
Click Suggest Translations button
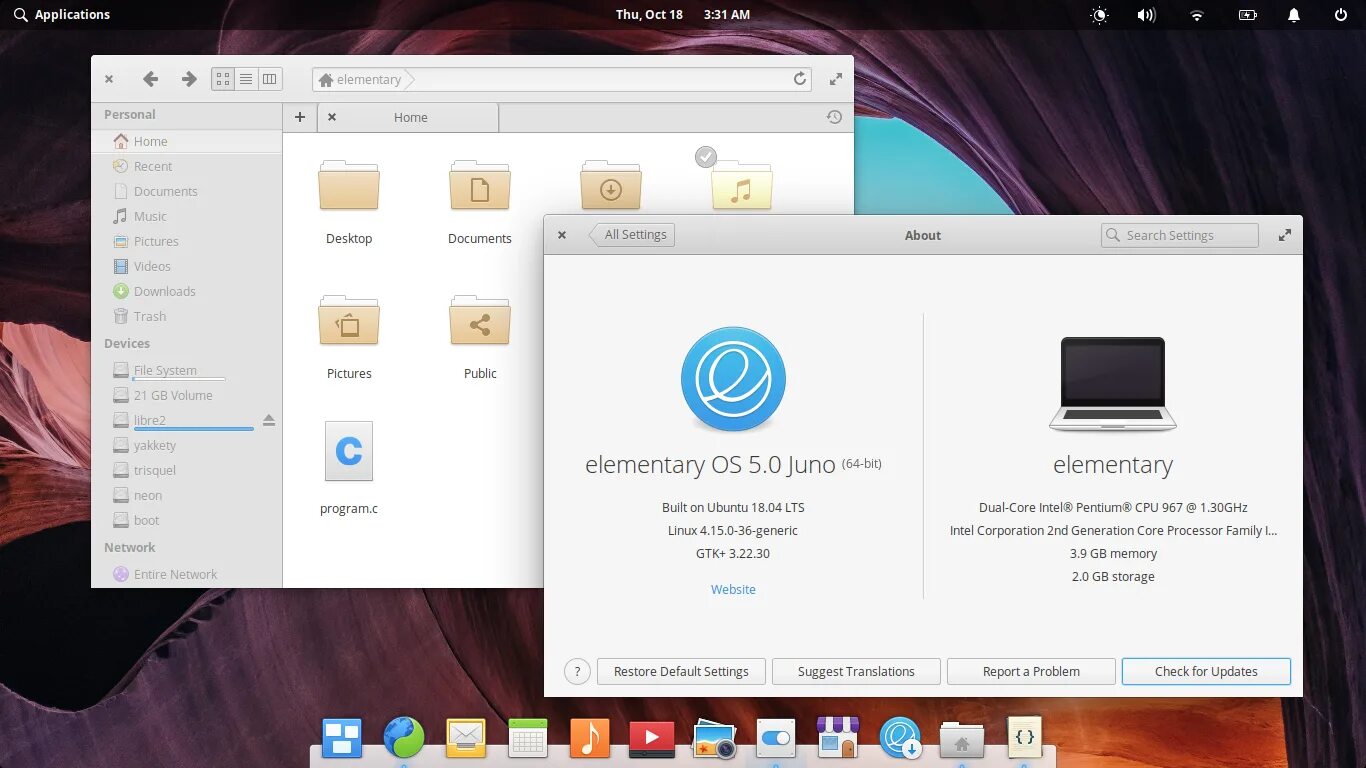click(x=856, y=671)
